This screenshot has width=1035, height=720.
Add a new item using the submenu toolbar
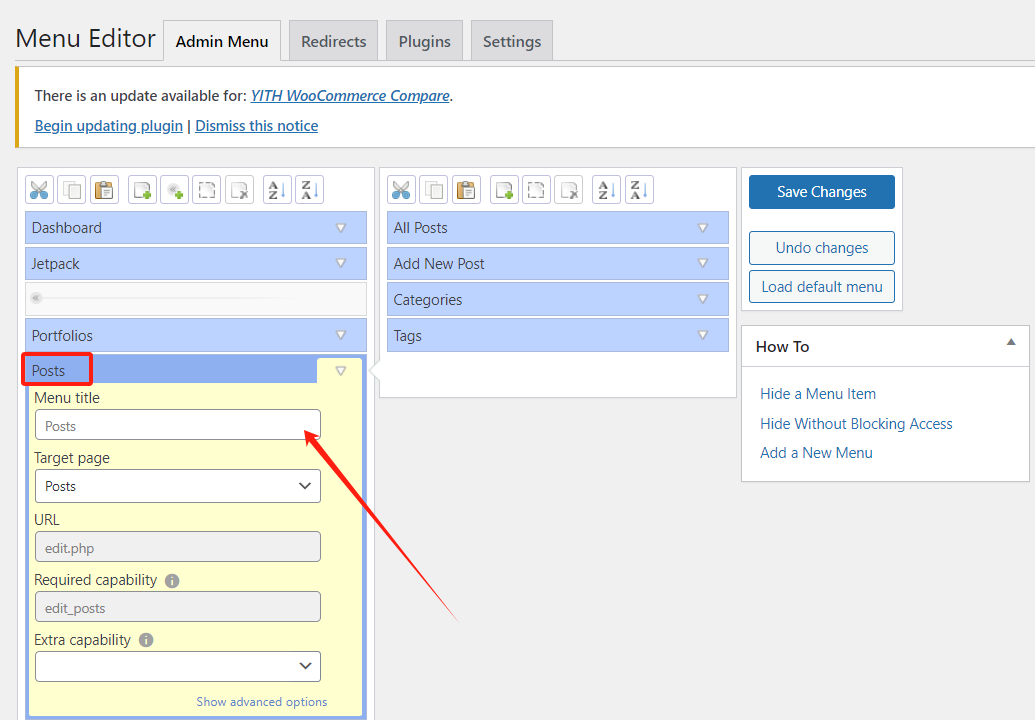pos(504,190)
